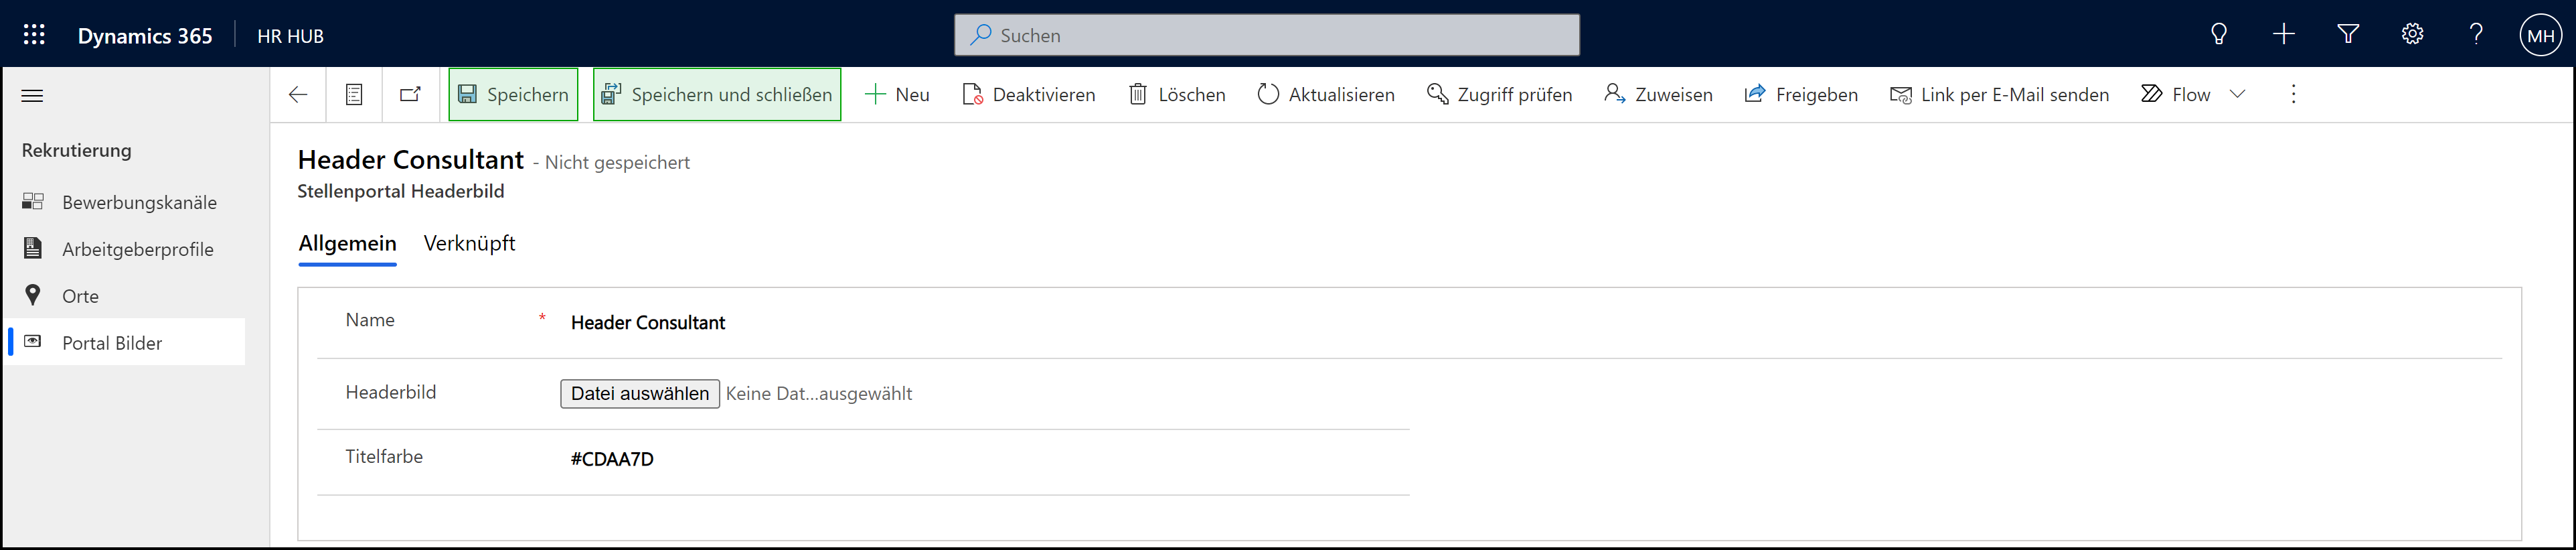Collapse the site map hamburger menu
The width and height of the screenshot is (2576, 550).
[32, 96]
